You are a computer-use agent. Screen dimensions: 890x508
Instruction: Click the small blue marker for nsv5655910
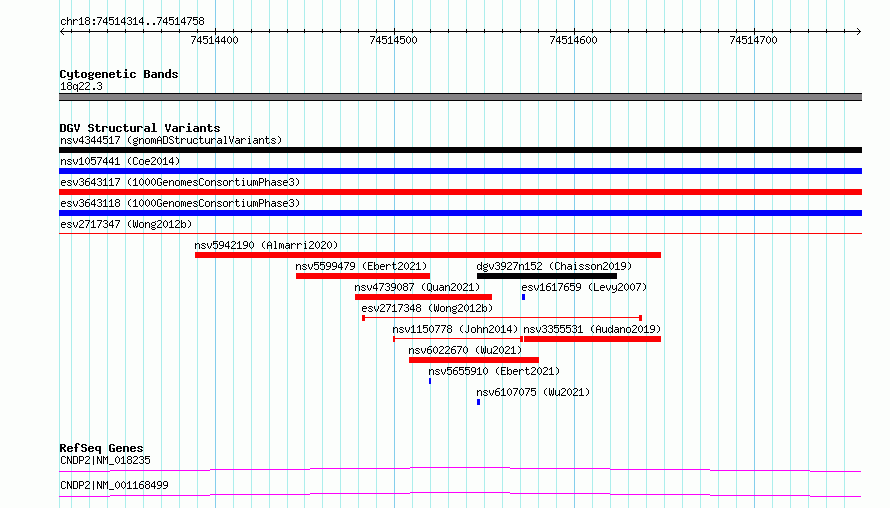click(430, 381)
